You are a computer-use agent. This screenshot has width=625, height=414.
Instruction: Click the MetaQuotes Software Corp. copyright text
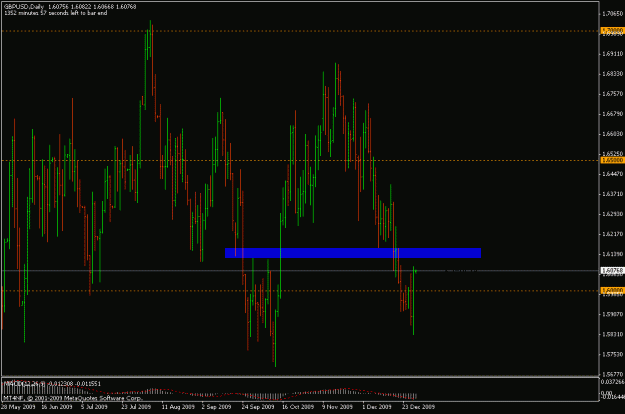pyautogui.click(x=73, y=398)
